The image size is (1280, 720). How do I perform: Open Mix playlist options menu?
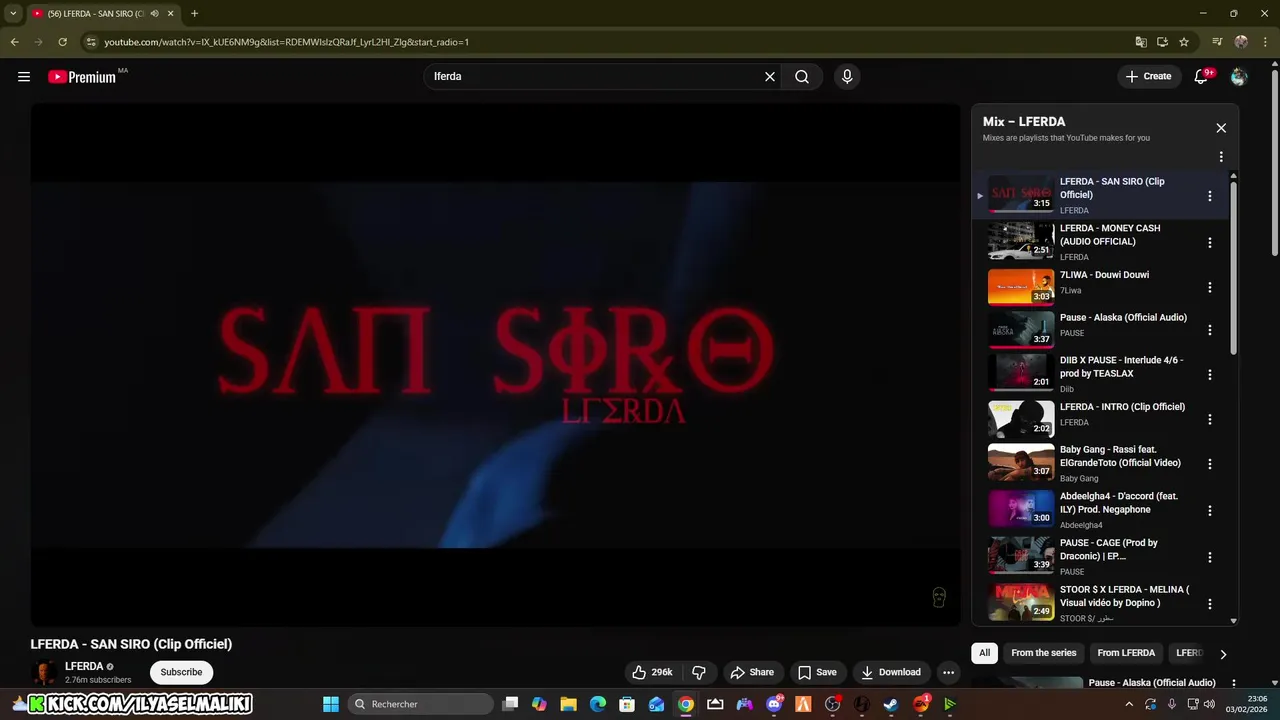pyautogui.click(x=1221, y=157)
